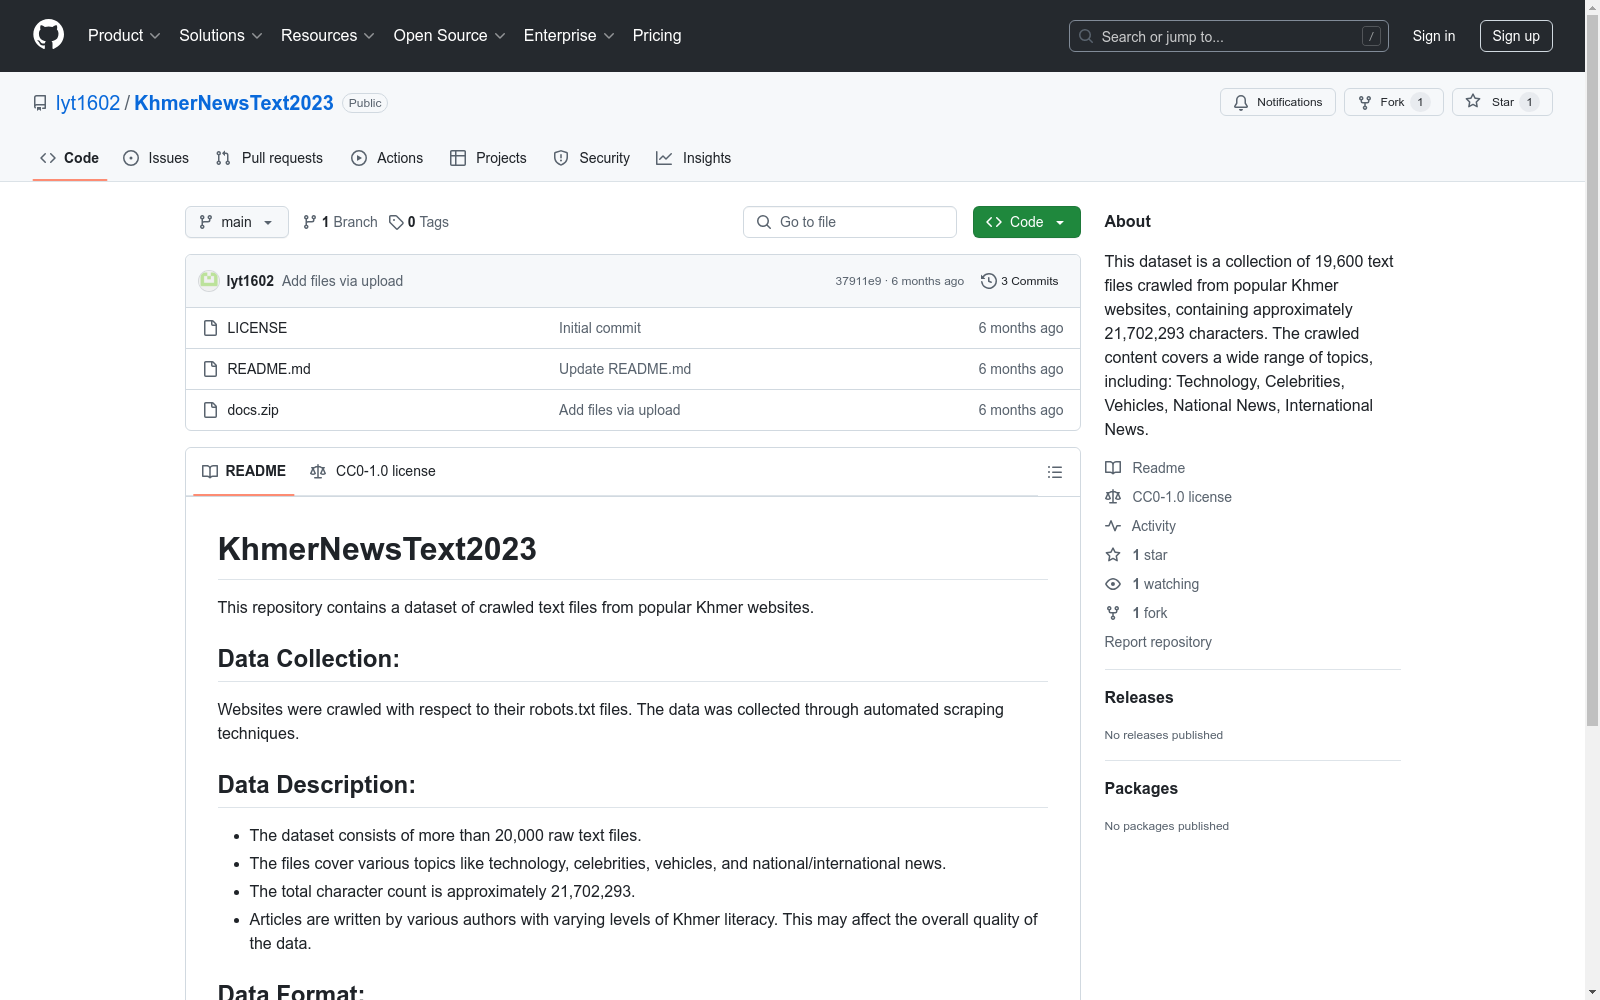1600x1000 pixels.
Task: Click the Public badge
Action: (365, 103)
